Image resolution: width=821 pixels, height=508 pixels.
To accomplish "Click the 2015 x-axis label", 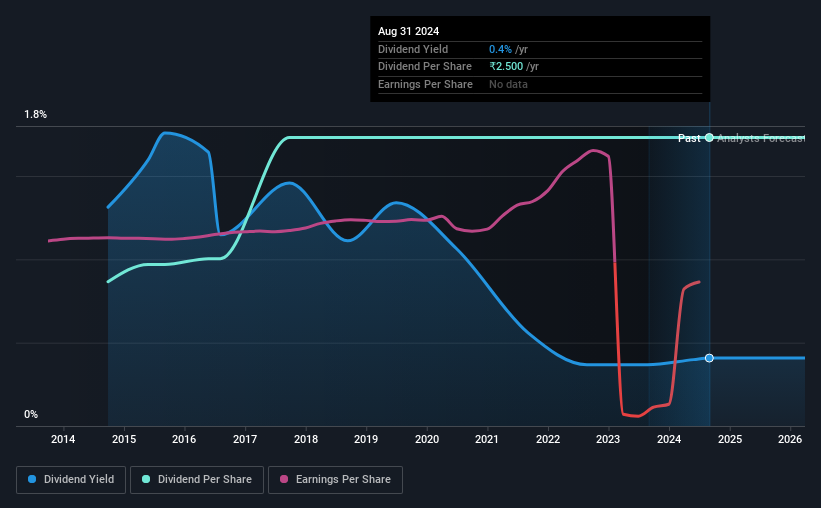I will (124, 439).
